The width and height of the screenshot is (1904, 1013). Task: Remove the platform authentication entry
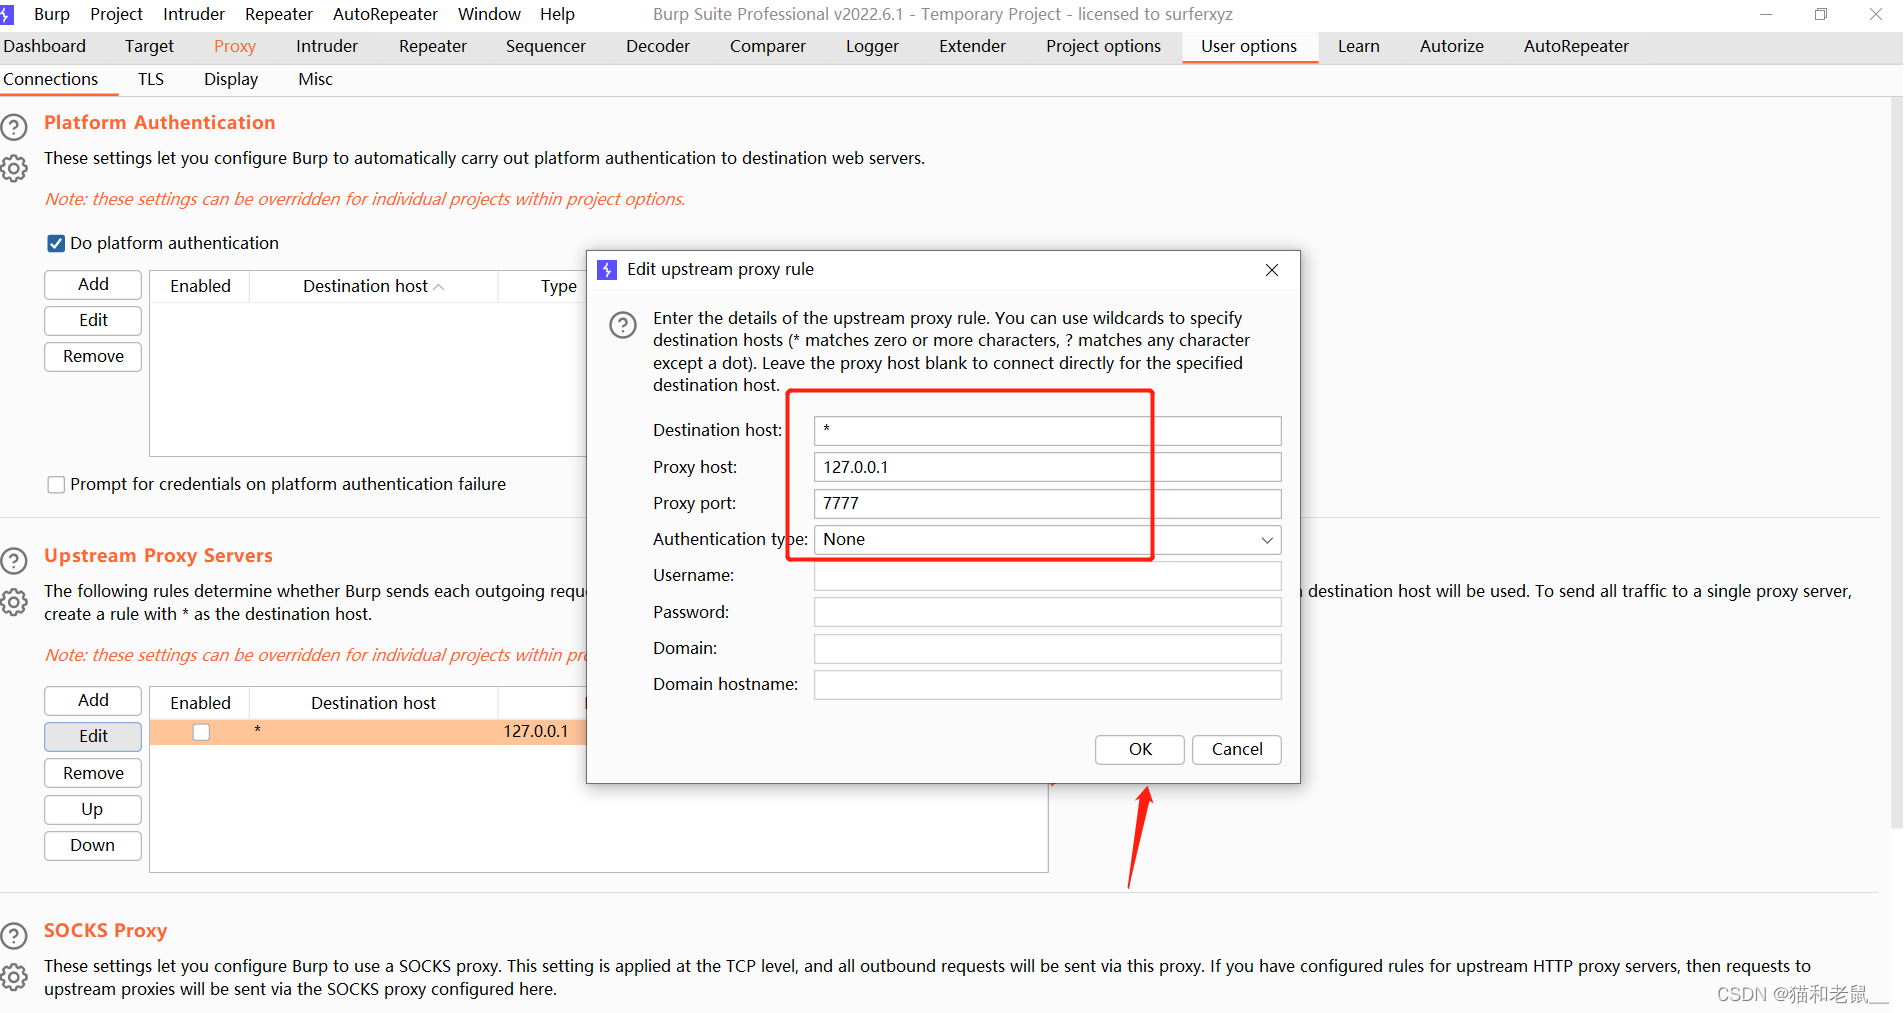point(93,357)
